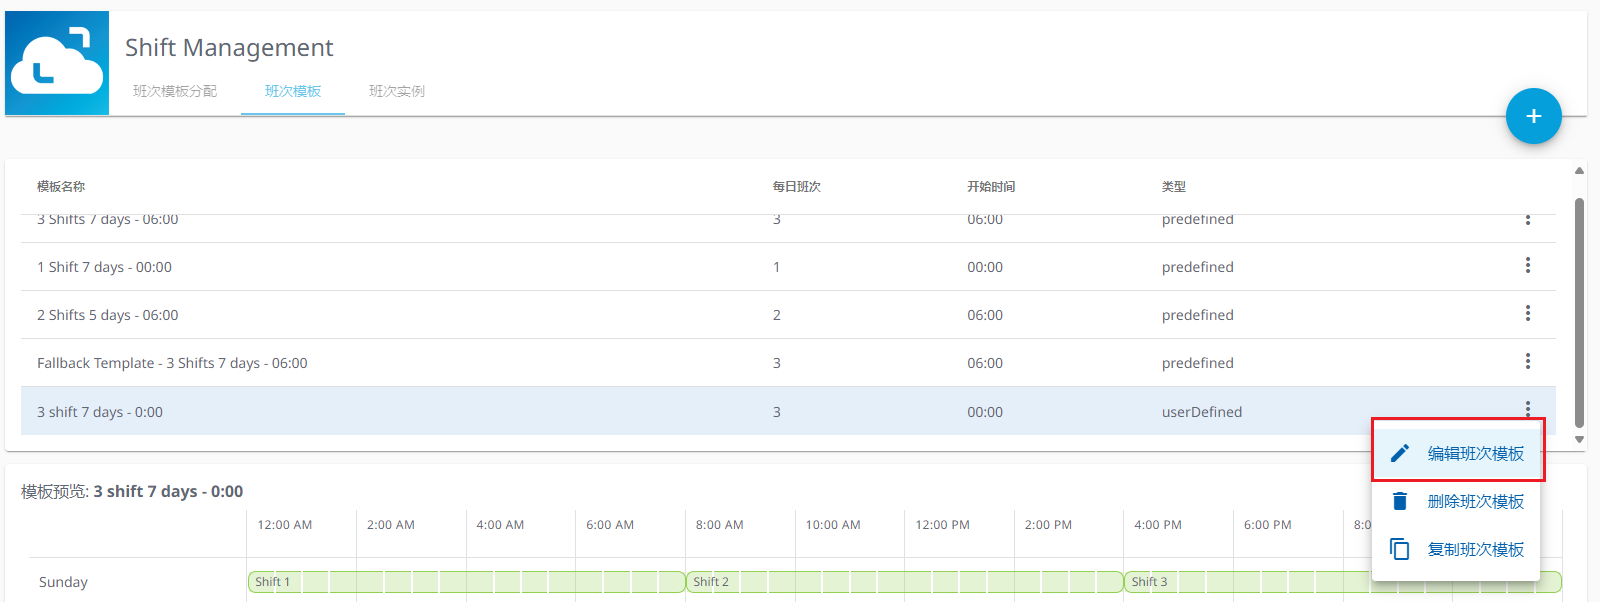Click the cloud app logo icon
This screenshot has width=1600, height=602.
click(57, 63)
